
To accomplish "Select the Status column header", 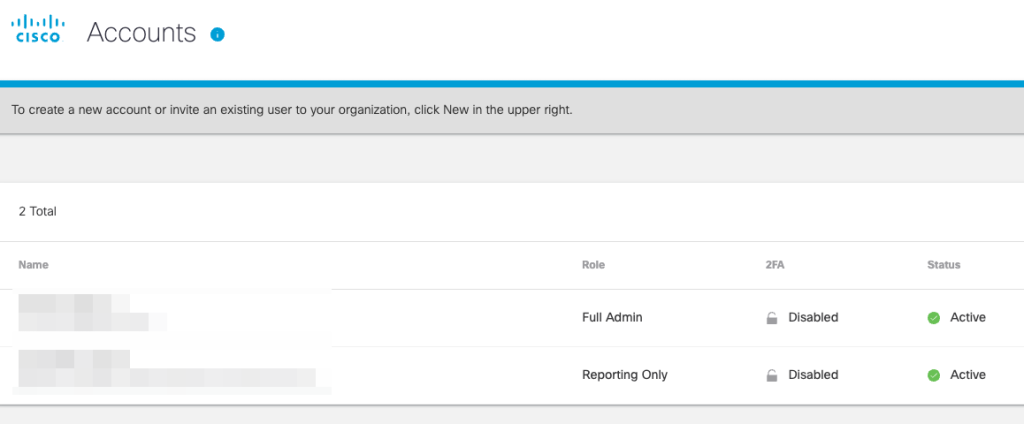I will click(943, 265).
